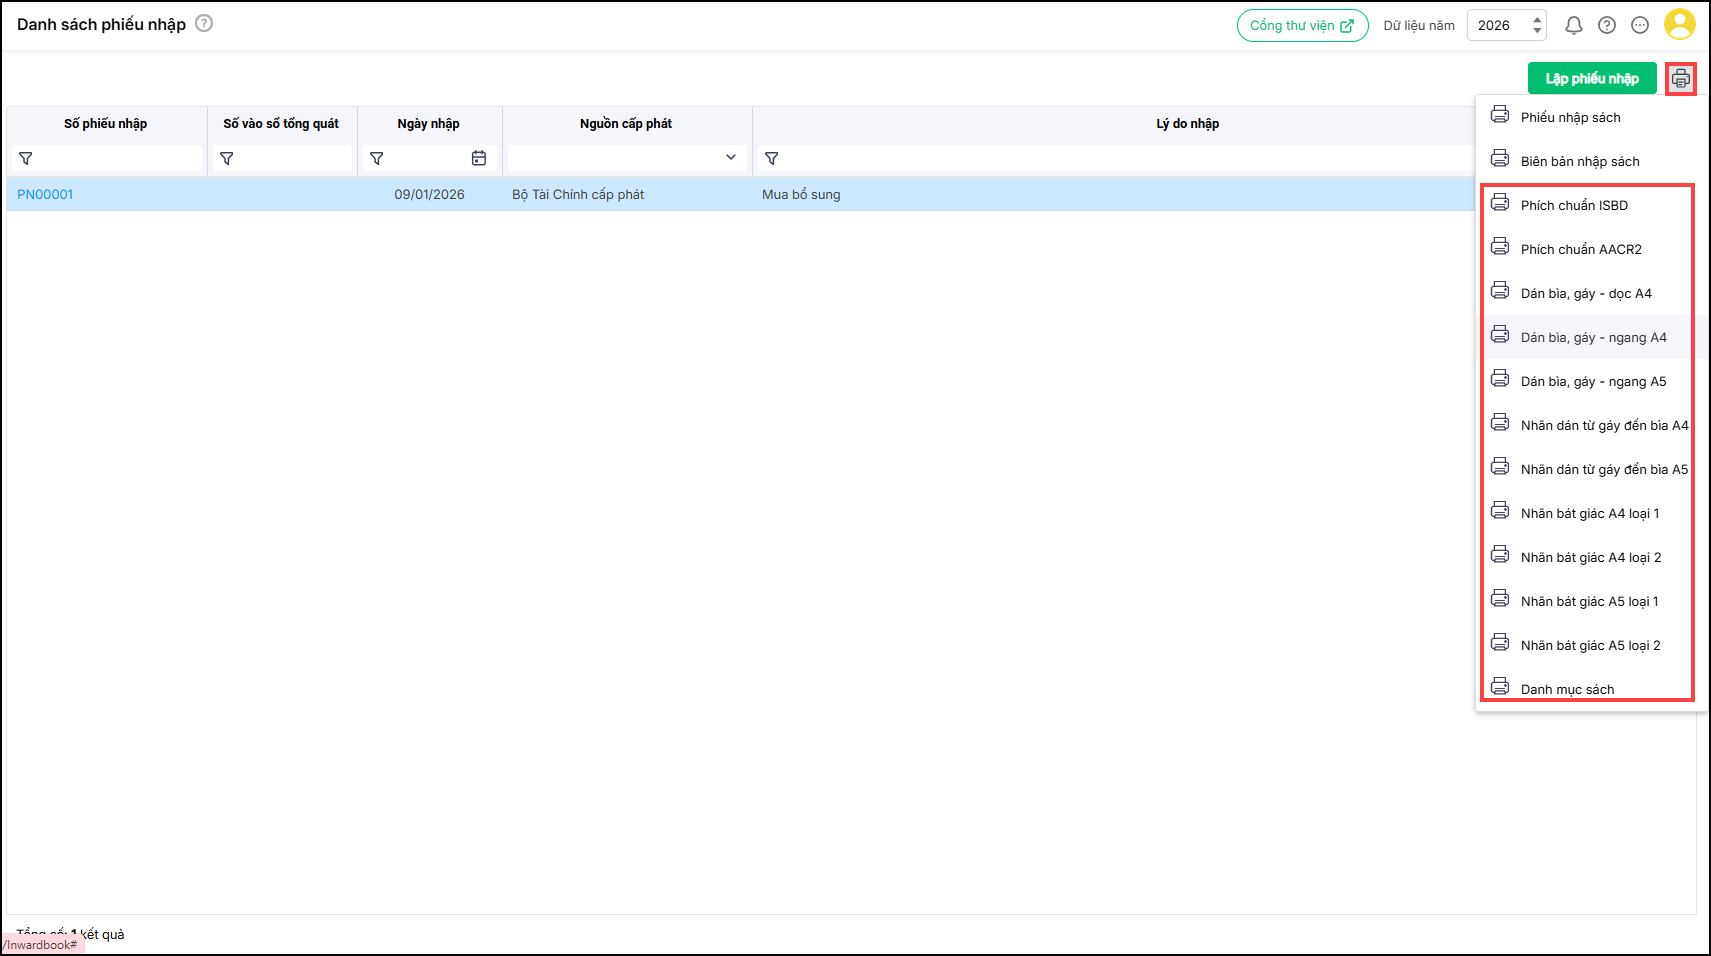Open the notifications bell icon
The image size is (1711, 956).
click(x=1573, y=26)
